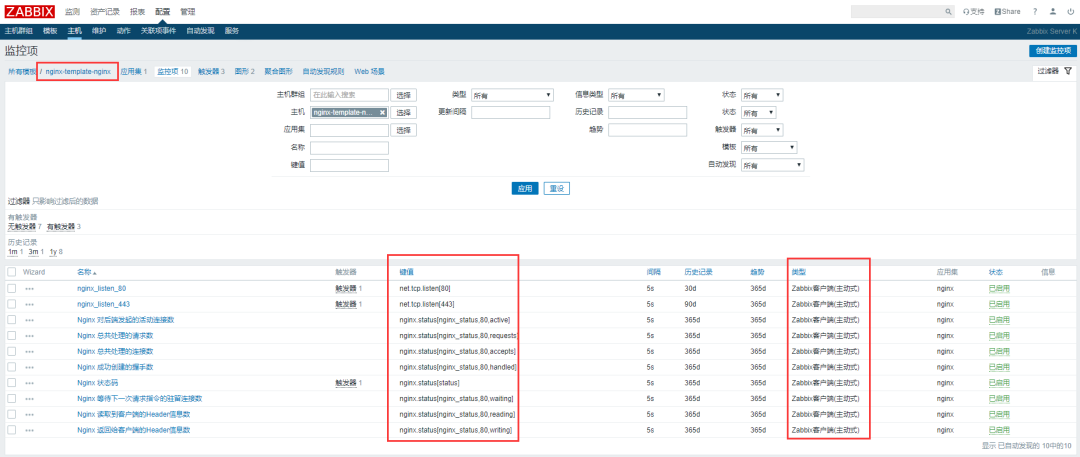Switch to the 触发器 3 tab
The height and width of the screenshot is (457, 1080).
tap(211, 71)
